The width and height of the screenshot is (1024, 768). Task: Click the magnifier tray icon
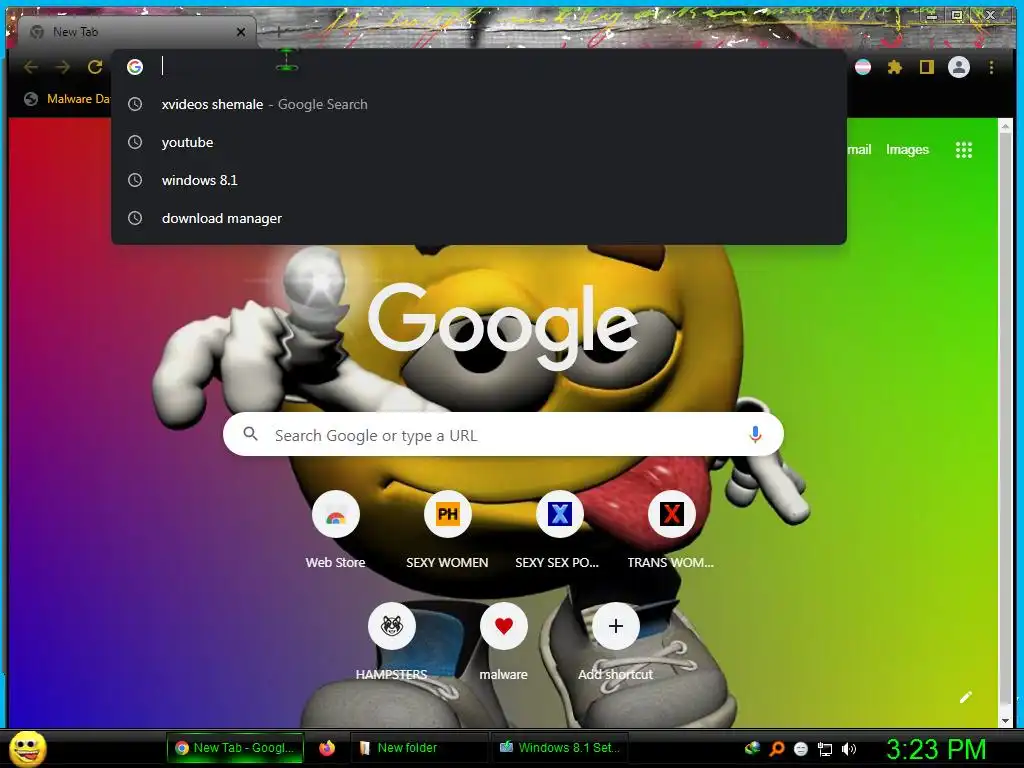[776, 748]
